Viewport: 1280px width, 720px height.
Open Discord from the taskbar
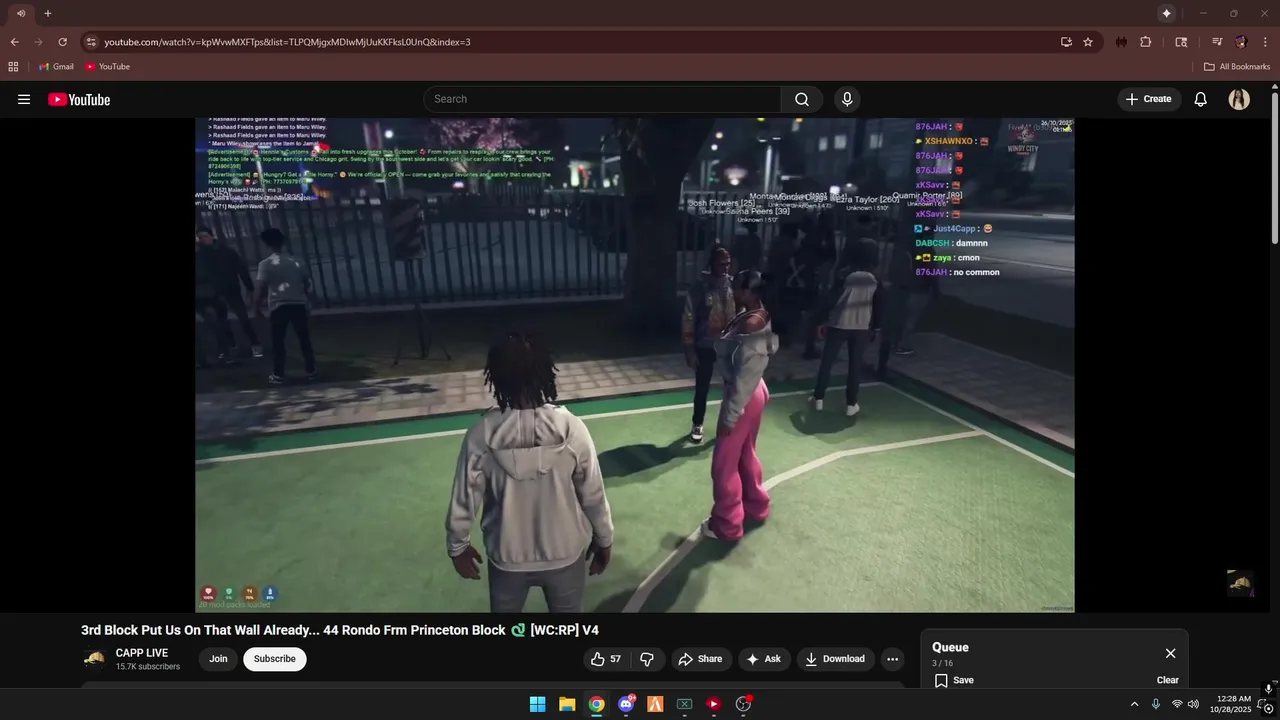pos(626,704)
